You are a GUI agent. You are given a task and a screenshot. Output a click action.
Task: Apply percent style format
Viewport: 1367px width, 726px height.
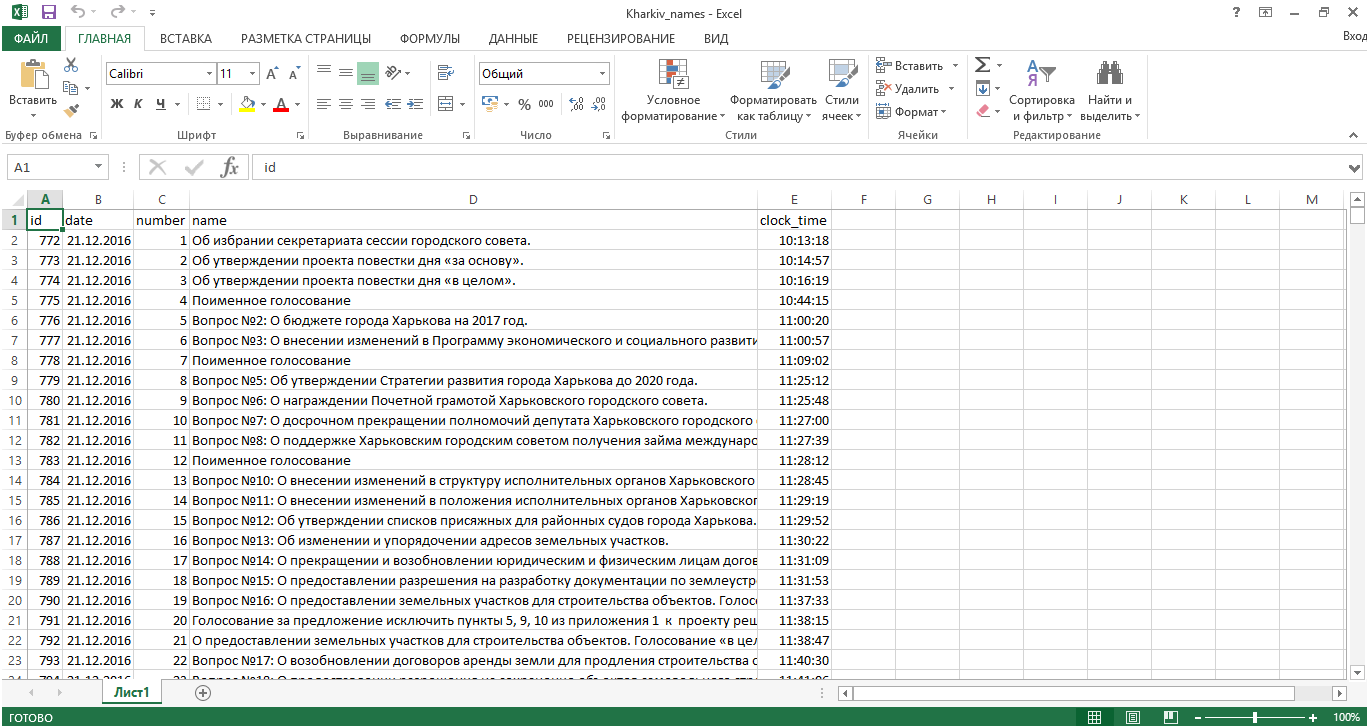(x=524, y=104)
